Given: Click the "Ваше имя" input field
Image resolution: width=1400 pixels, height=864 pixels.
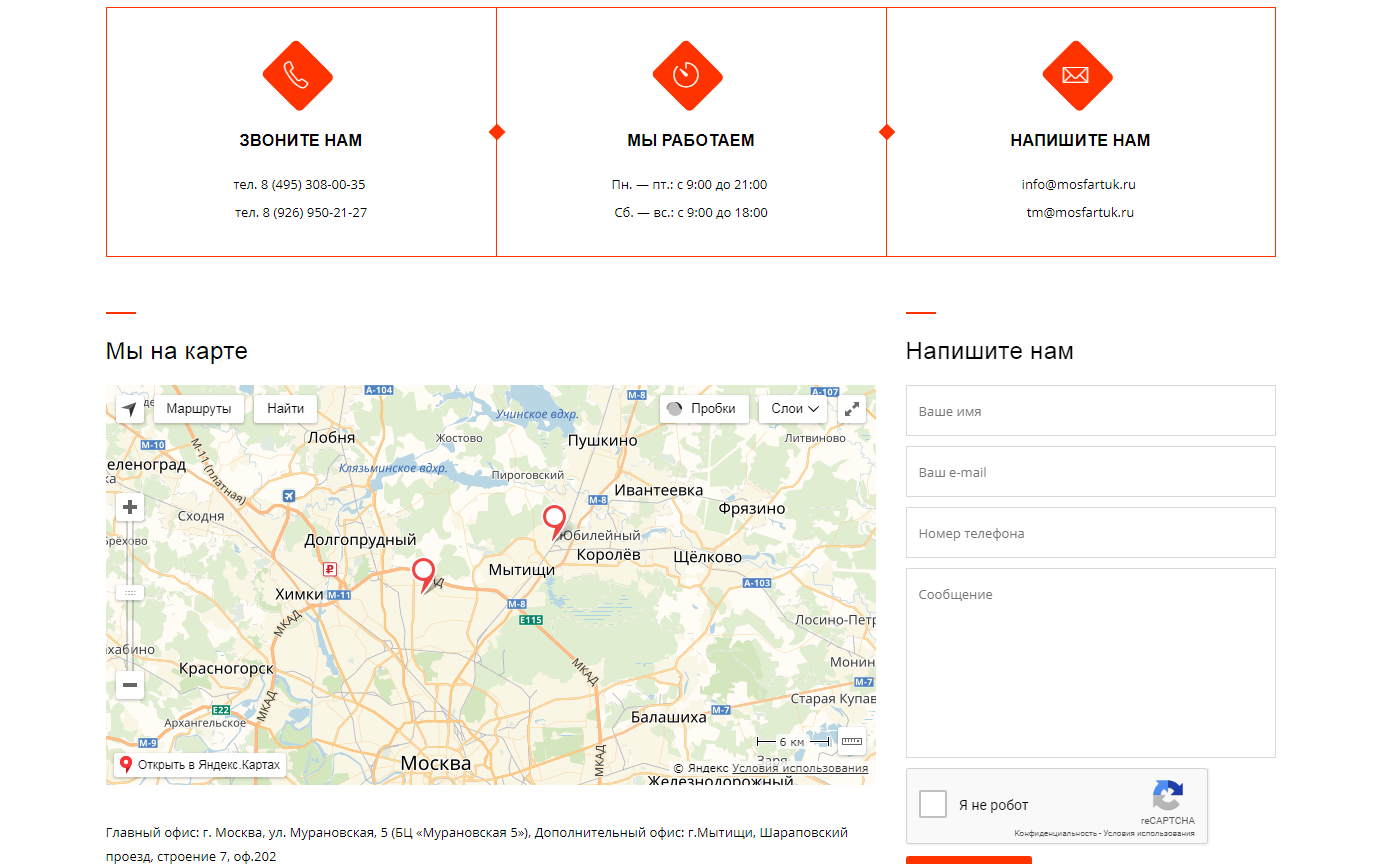Looking at the screenshot, I should pyautogui.click(x=1090, y=411).
